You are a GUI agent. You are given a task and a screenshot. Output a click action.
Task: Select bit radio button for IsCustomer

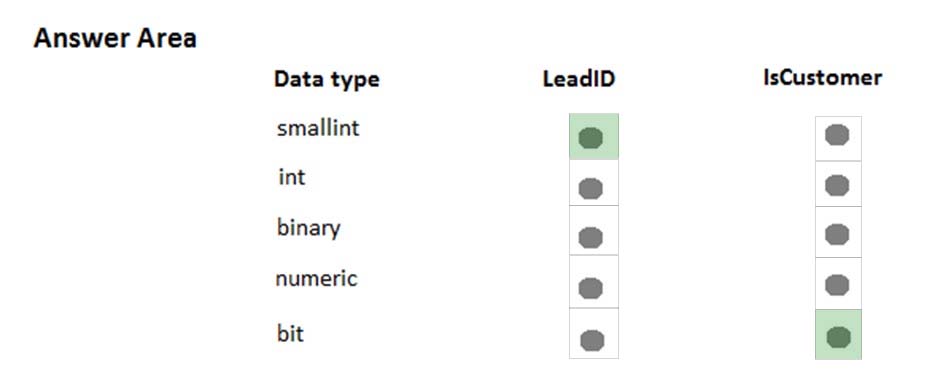point(838,338)
